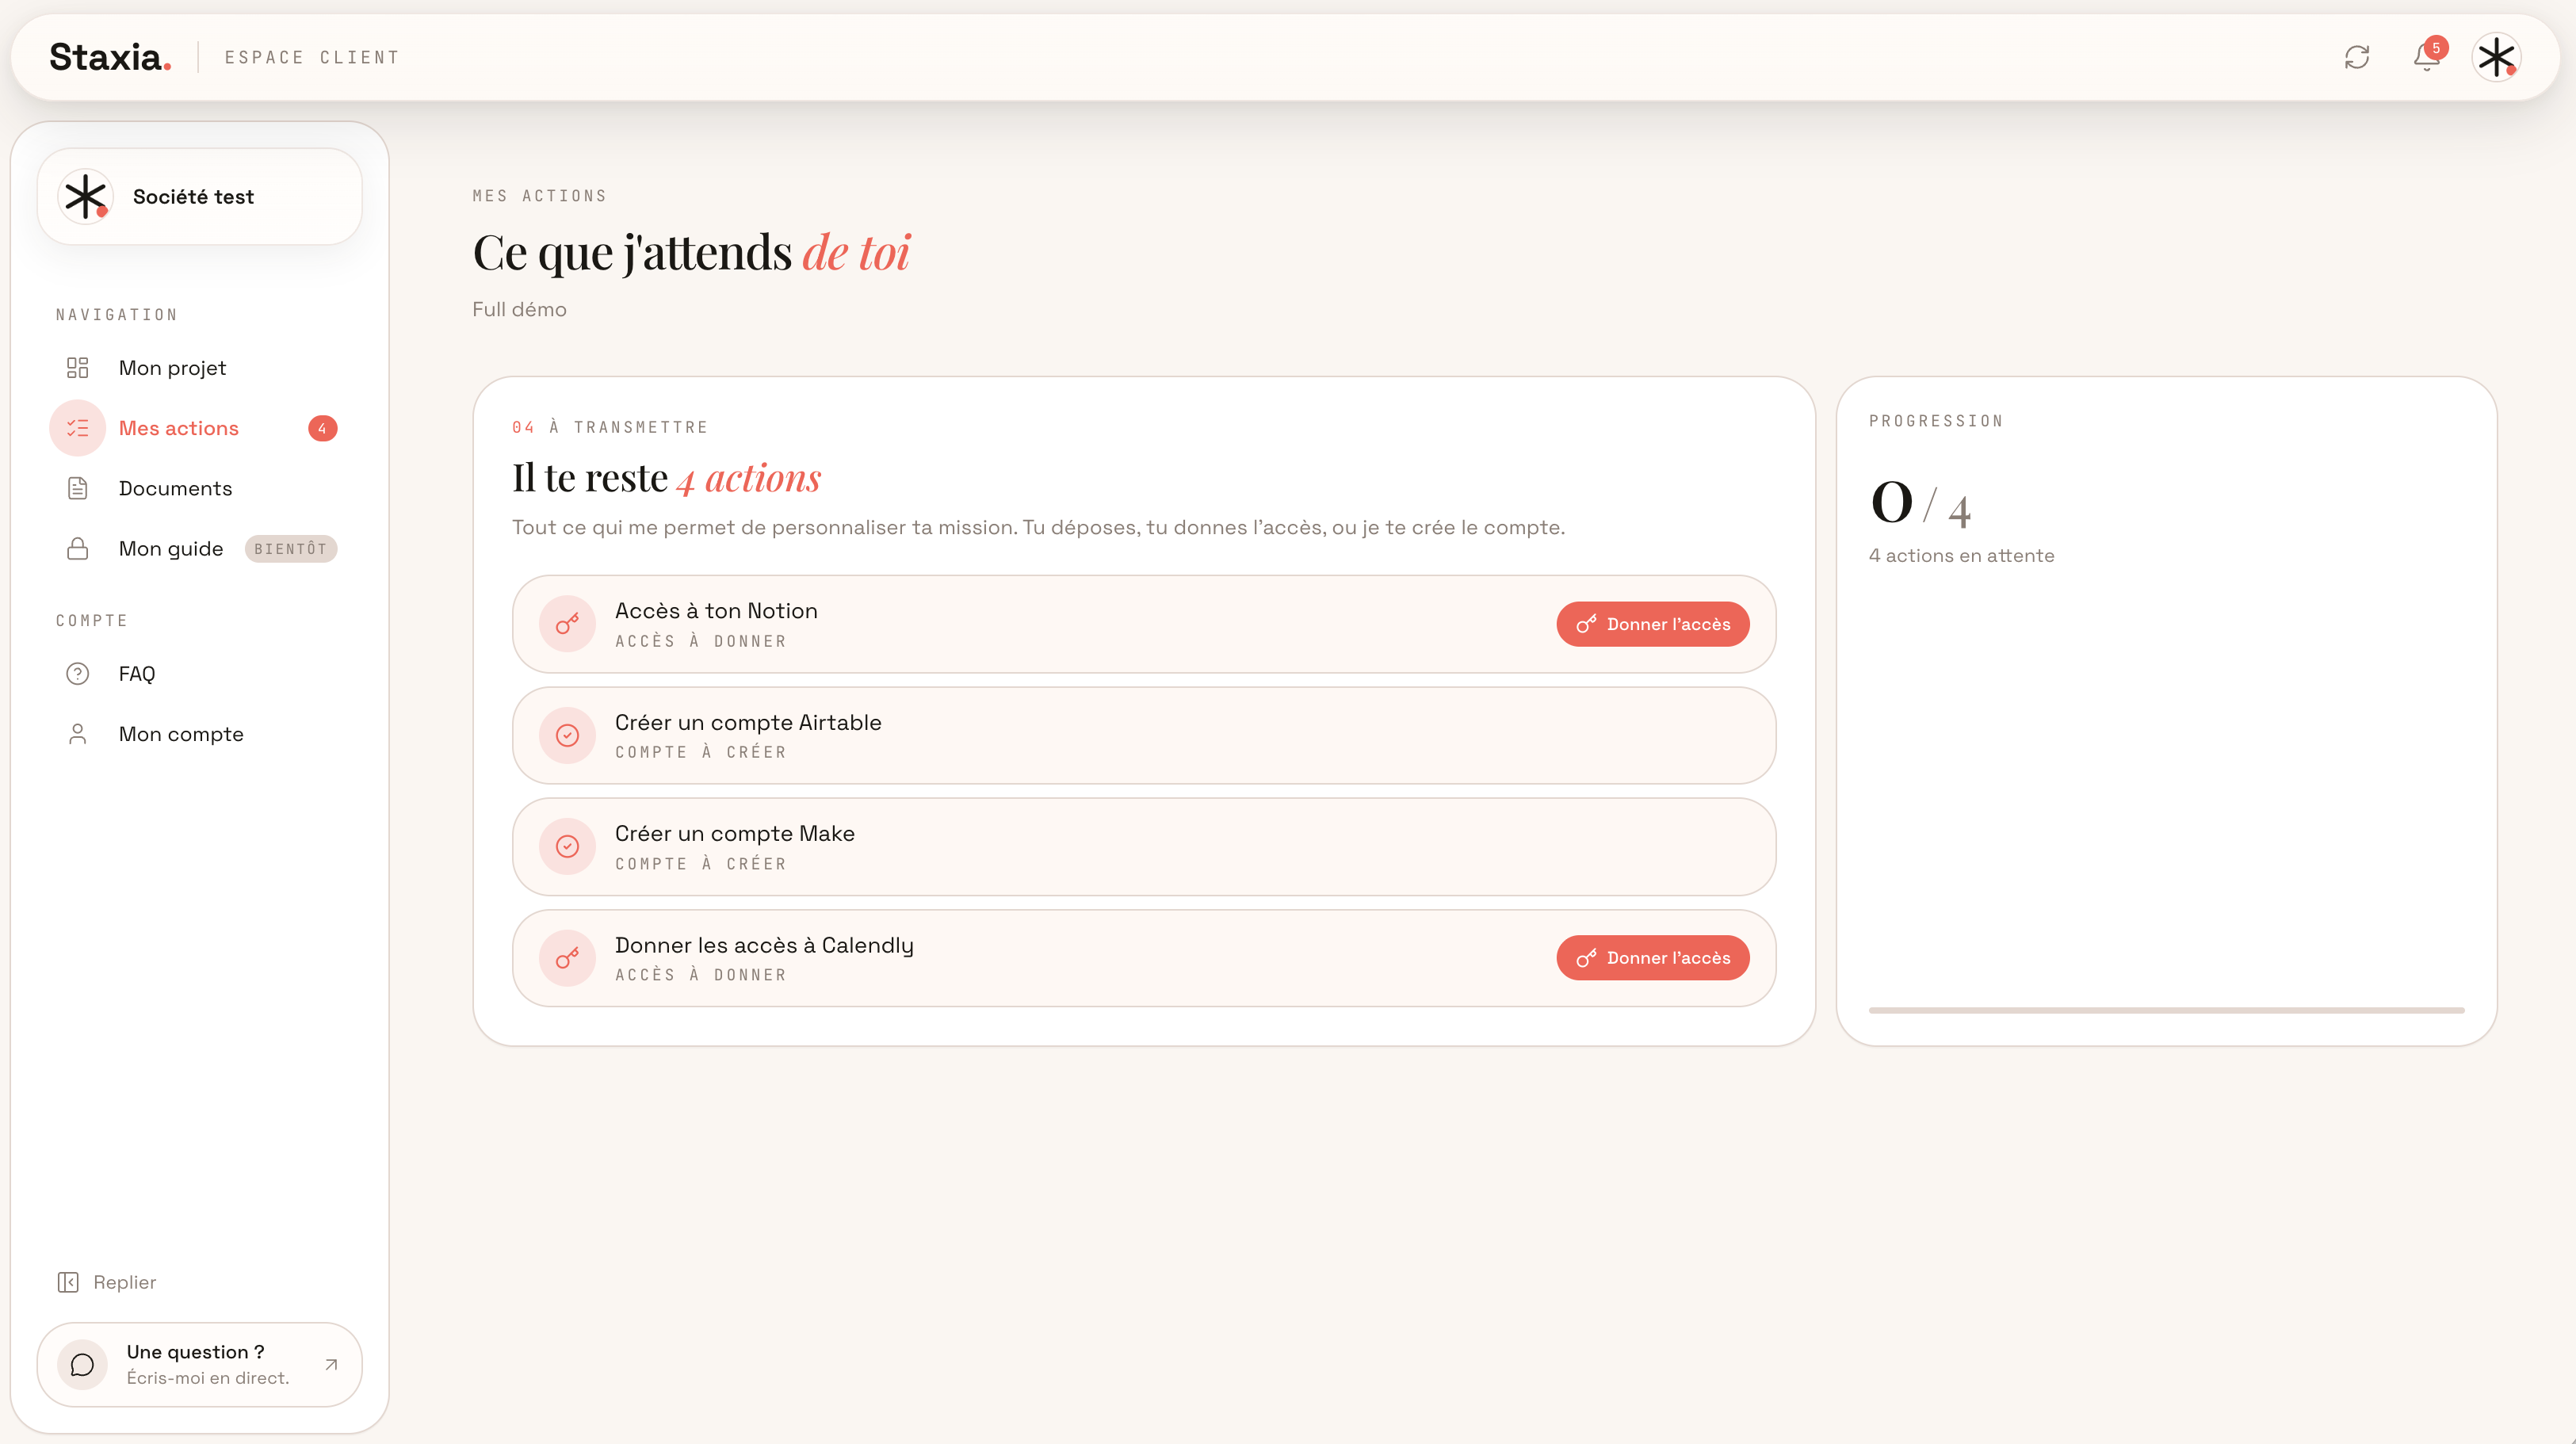Click the Mon guide lock icon
Image resolution: width=2576 pixels, height=1444 pixels.
[x=77, y=549]
